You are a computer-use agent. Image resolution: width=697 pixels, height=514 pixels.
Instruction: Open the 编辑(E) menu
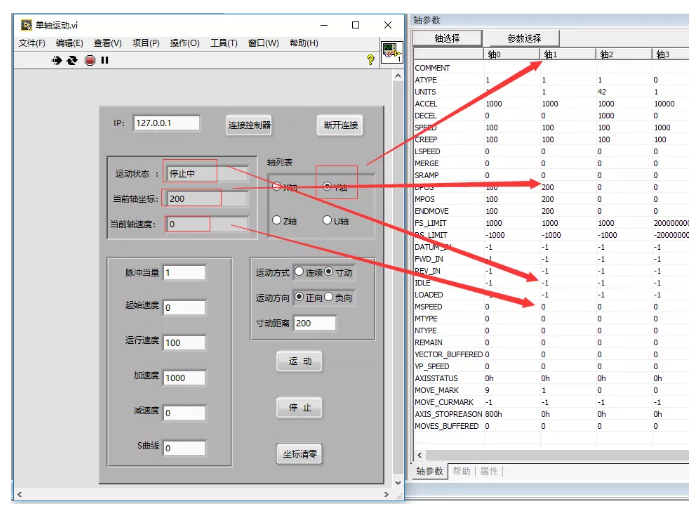click(x=69, y=43)
